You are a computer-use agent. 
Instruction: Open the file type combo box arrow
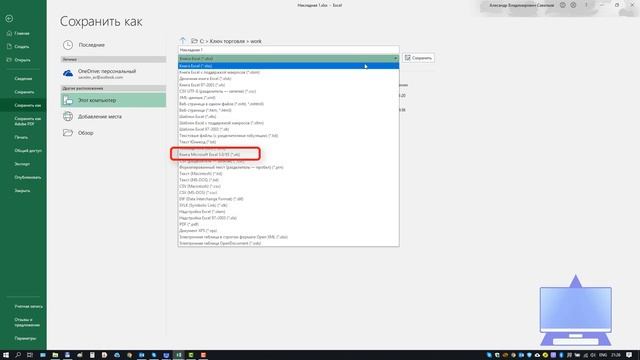pyautogui.click(x=395, y=58)
